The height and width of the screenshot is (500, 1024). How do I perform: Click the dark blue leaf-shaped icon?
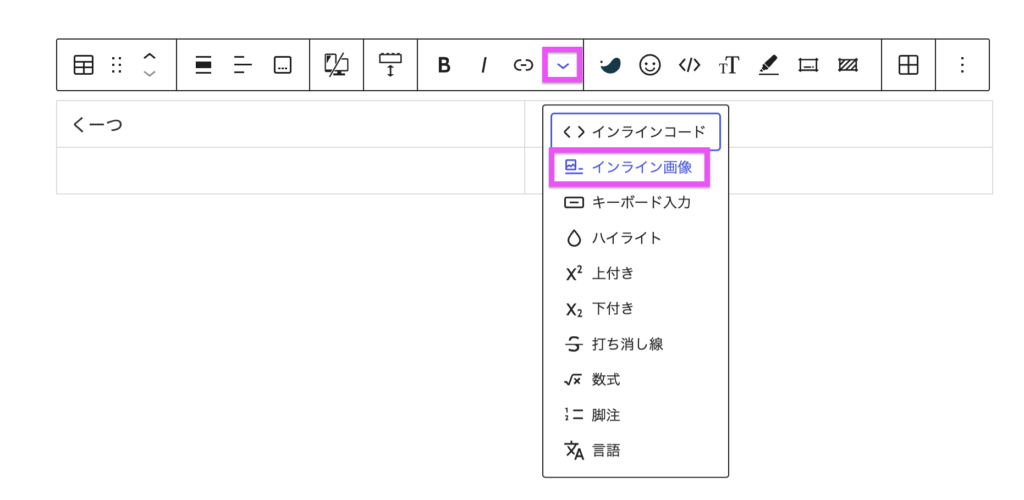pos(611,65)
